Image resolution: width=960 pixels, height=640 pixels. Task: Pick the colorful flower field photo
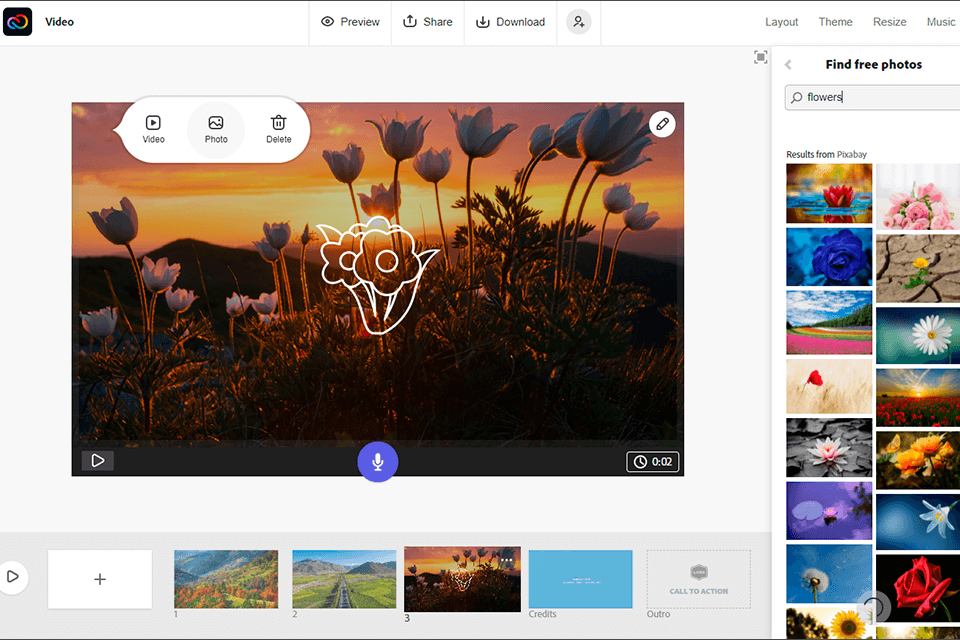829,323
